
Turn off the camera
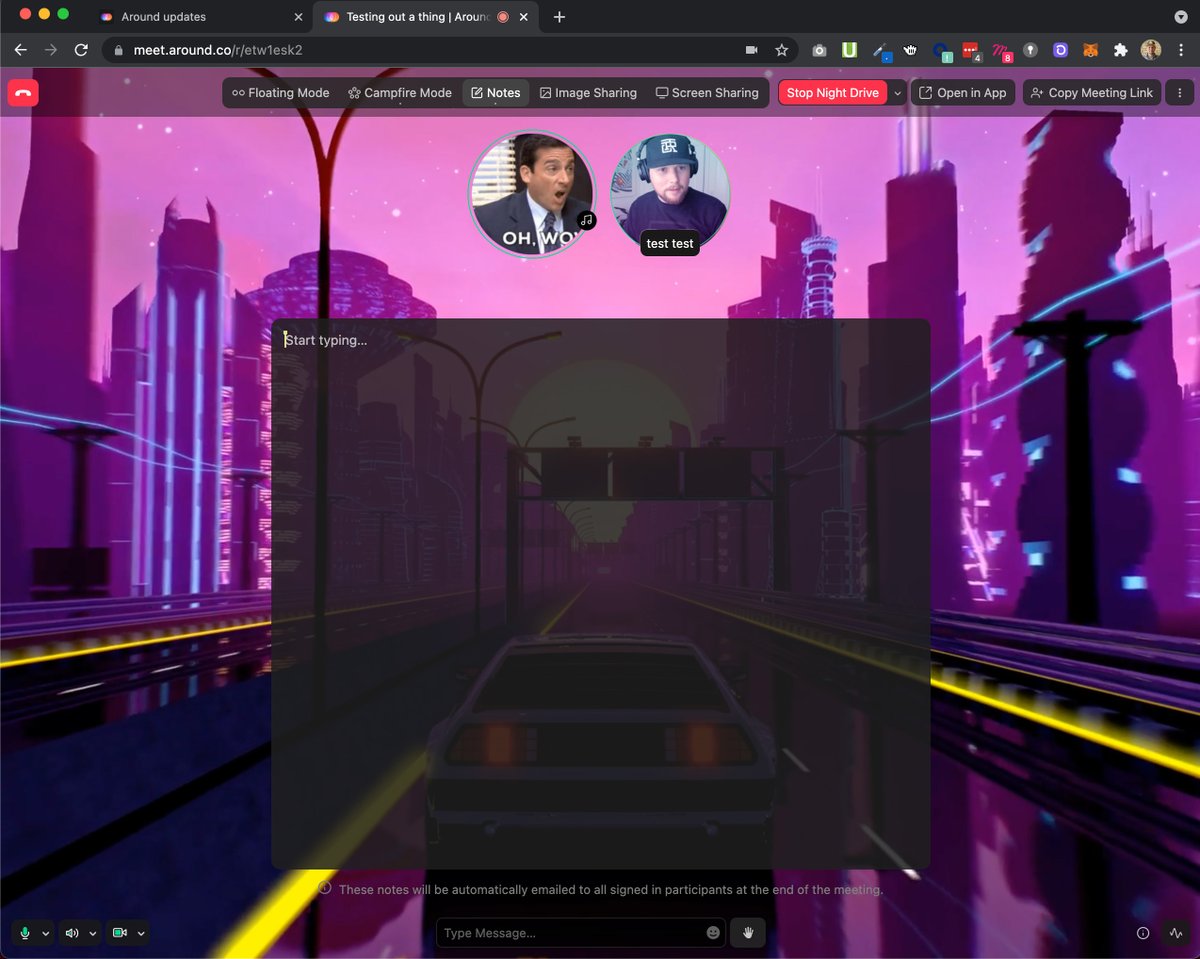click(118, 932)
